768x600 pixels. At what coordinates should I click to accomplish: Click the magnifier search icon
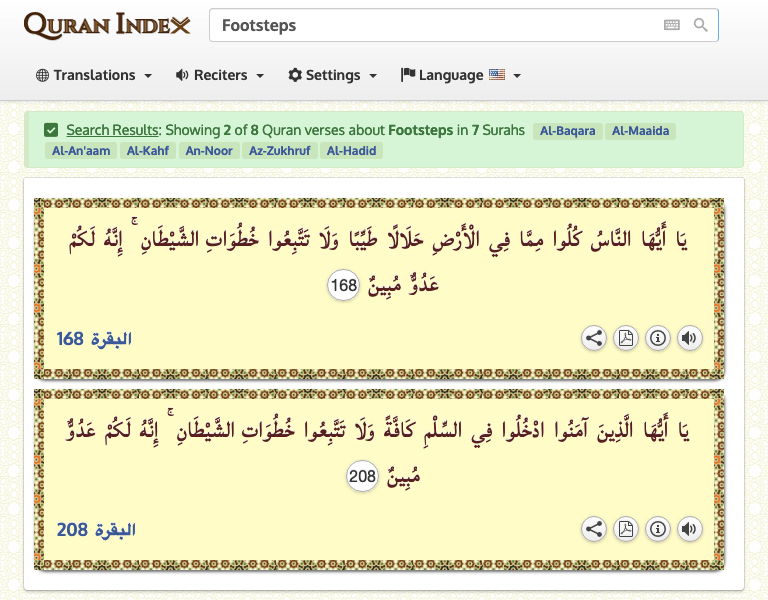[700, 25]
